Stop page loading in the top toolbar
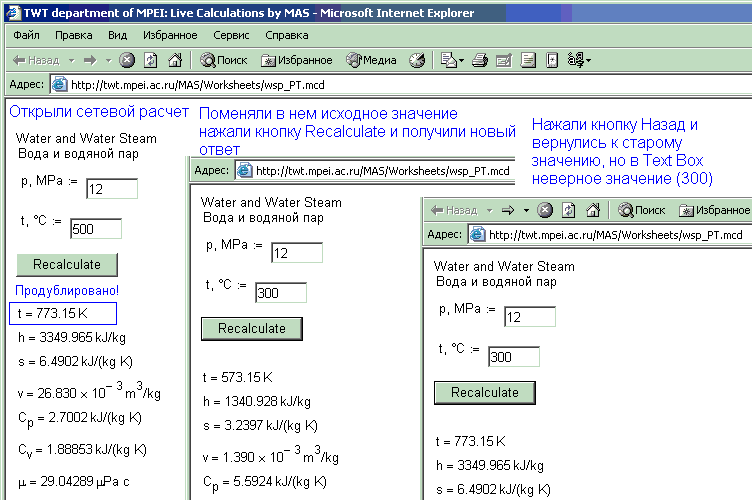The image size is (752, 500). [x=127, y=60]
